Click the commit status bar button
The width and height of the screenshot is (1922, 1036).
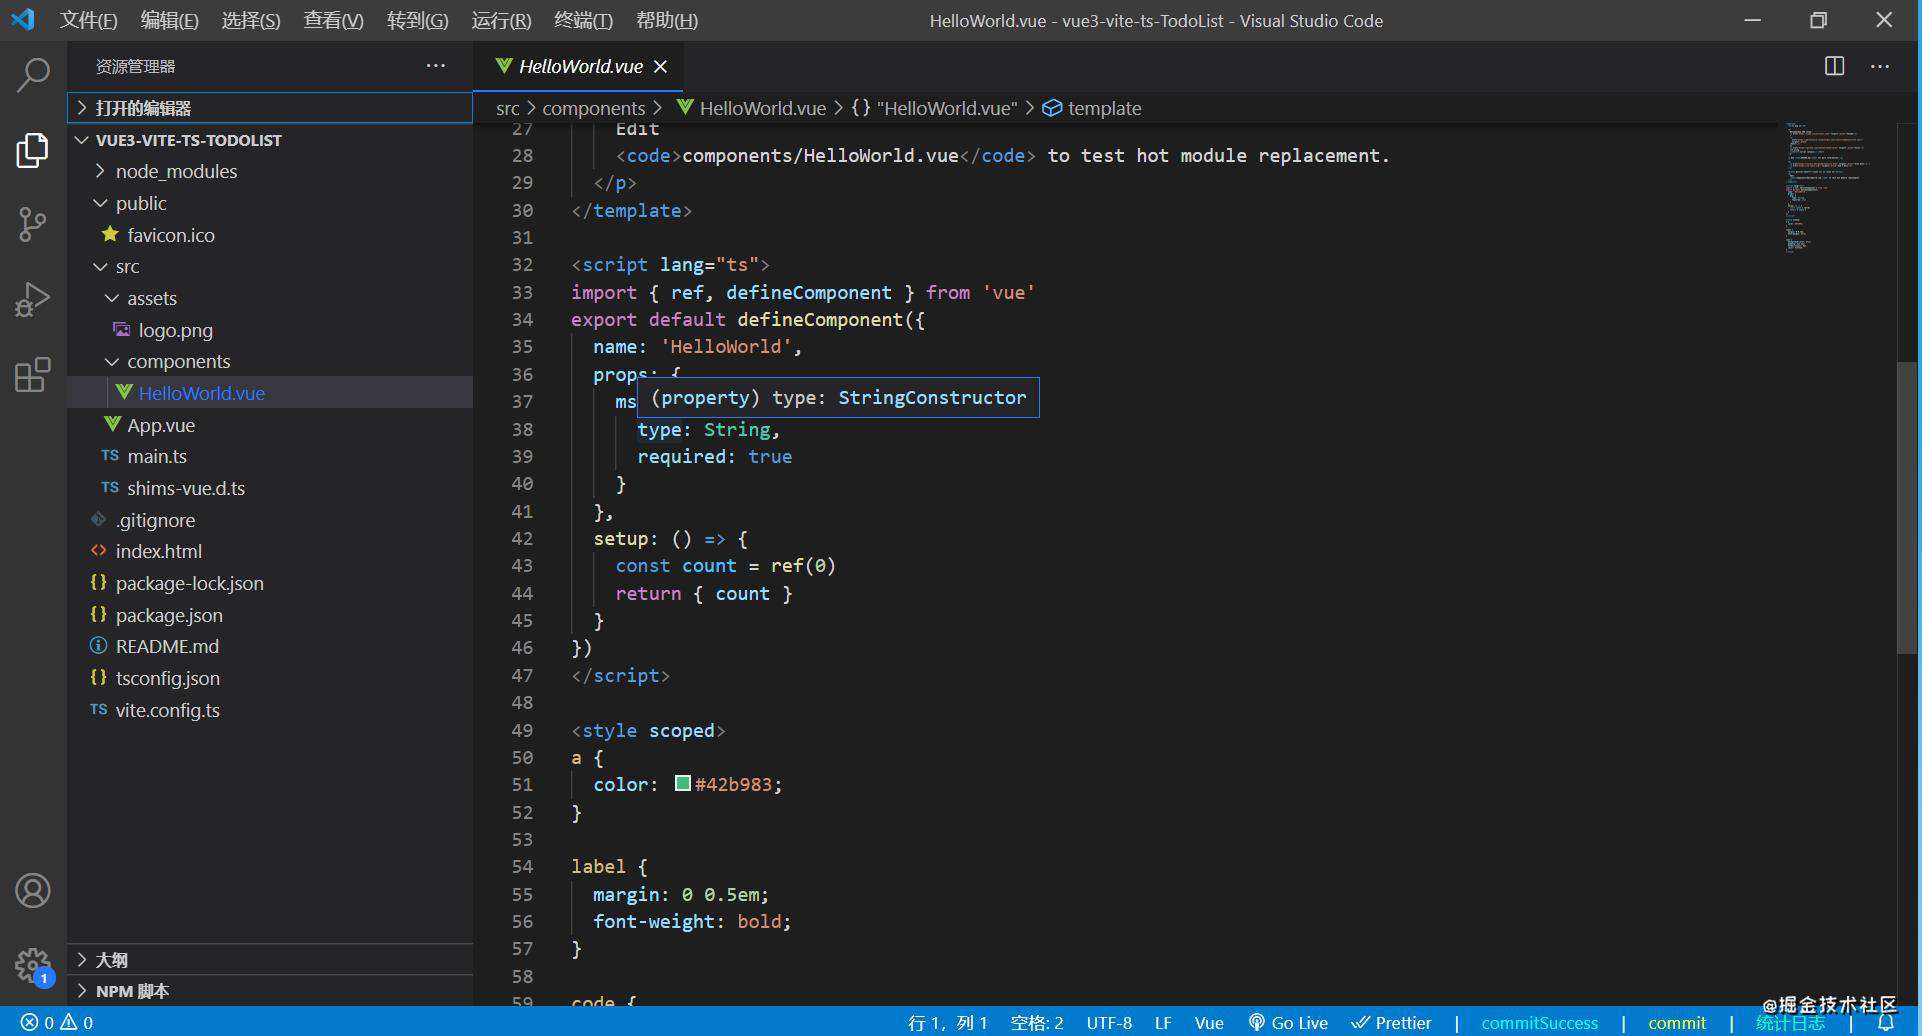point(1677,1022)
